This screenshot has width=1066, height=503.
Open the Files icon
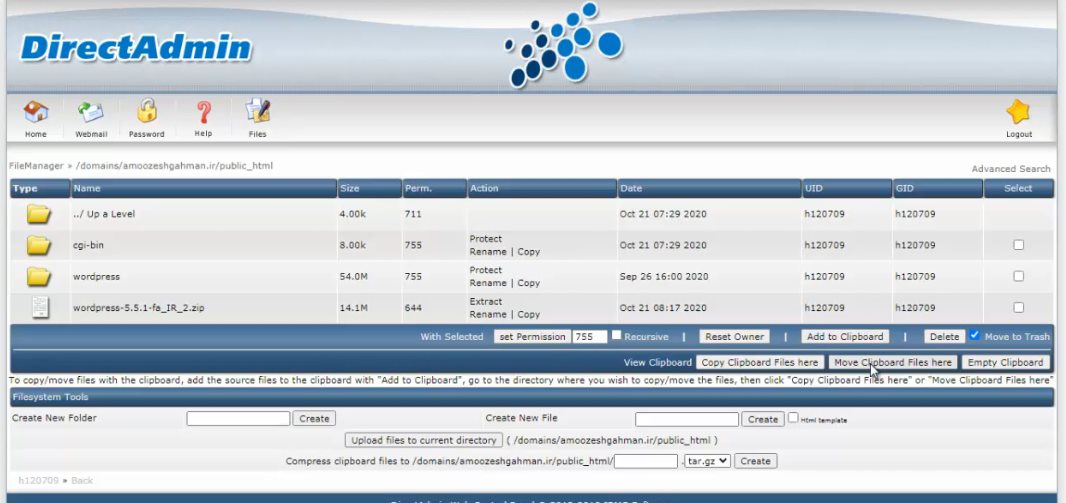tap(257, 112)
